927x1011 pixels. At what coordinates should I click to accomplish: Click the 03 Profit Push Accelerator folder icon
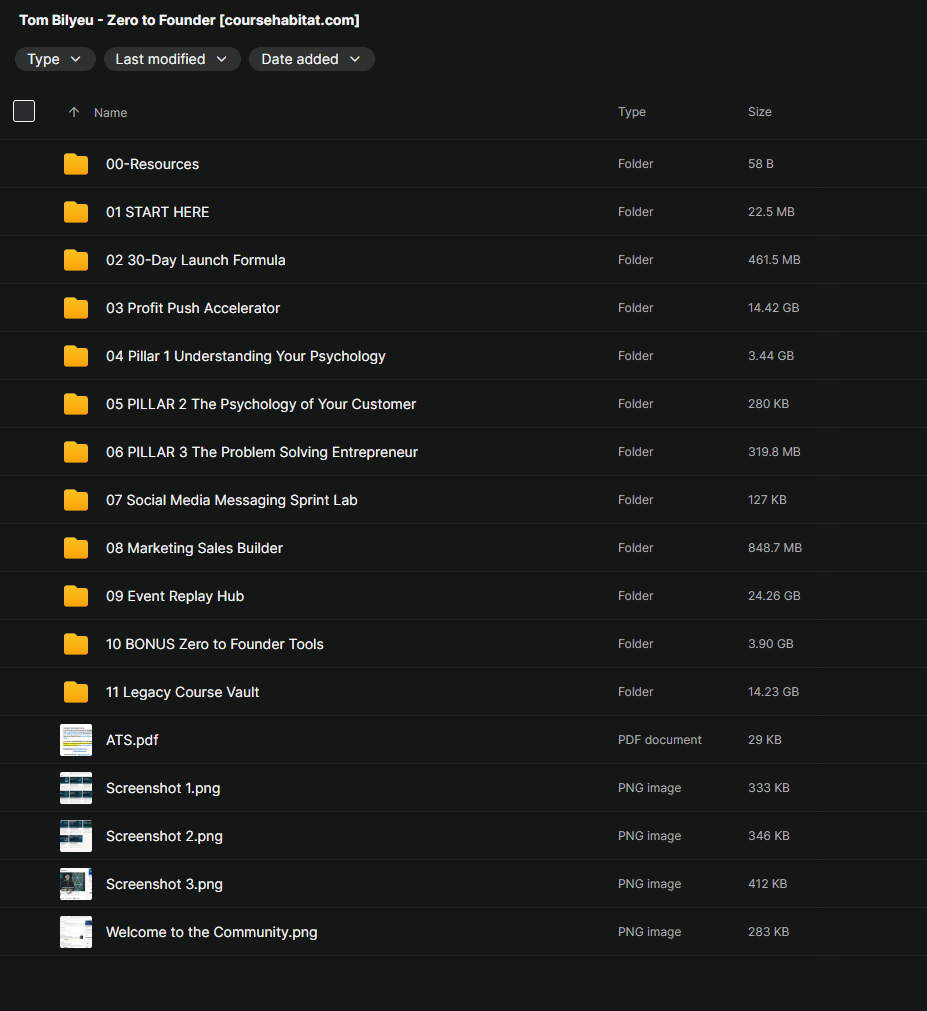(76, 308)
